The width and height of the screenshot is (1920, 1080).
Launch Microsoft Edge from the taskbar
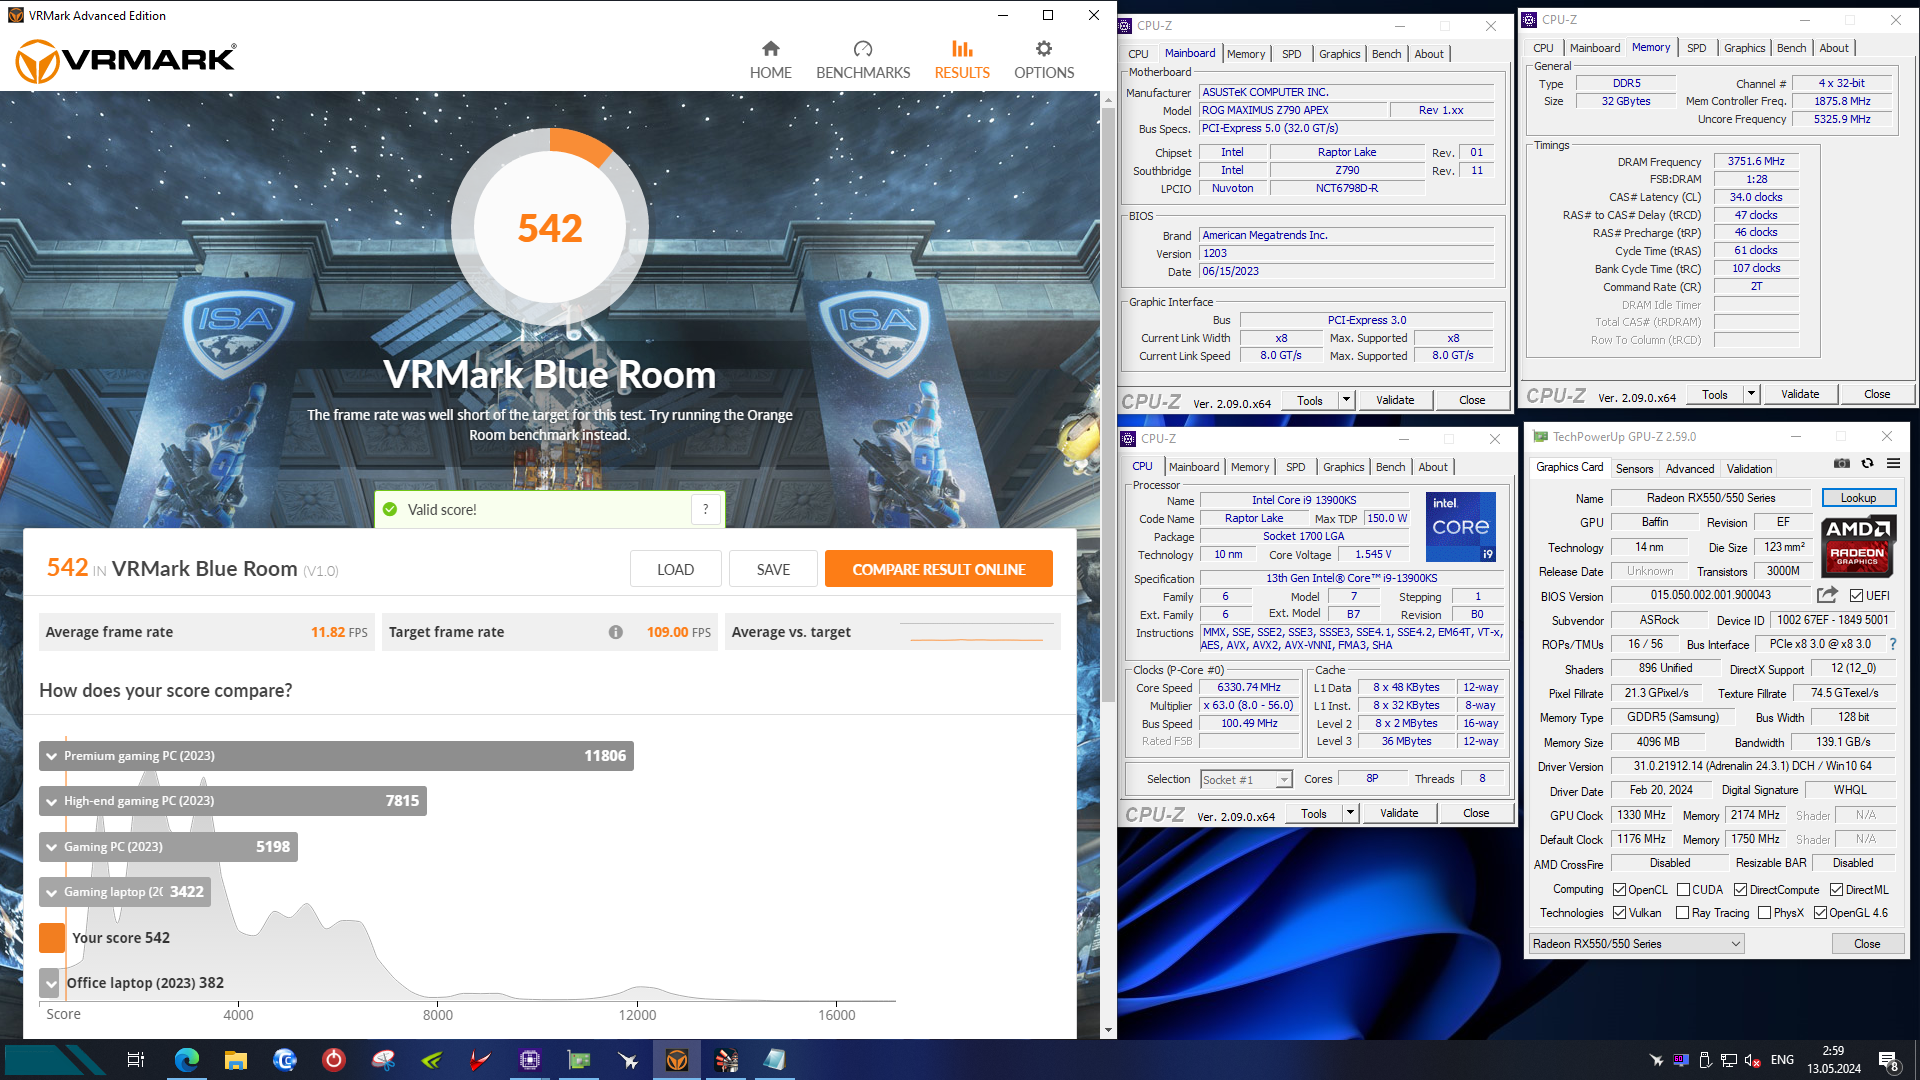(x=186, y=1060)
